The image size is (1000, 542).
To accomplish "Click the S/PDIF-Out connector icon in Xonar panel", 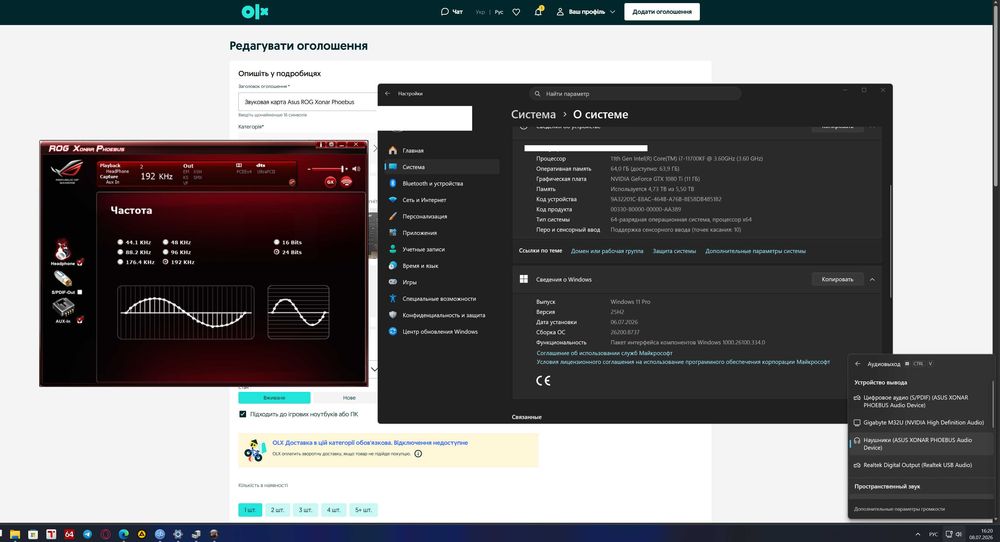I will pos(62,279).
